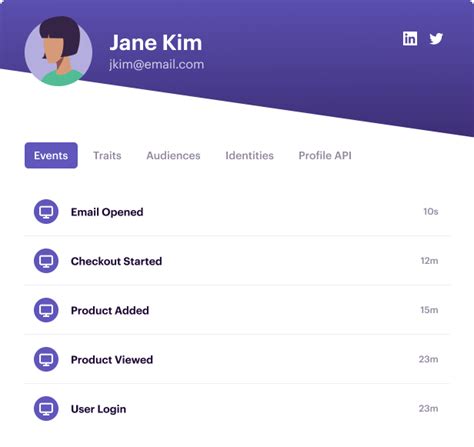The height and width of the screenshot is (447, 474).
Task: Go to the Profile API tab
Action: coord(325,155)
